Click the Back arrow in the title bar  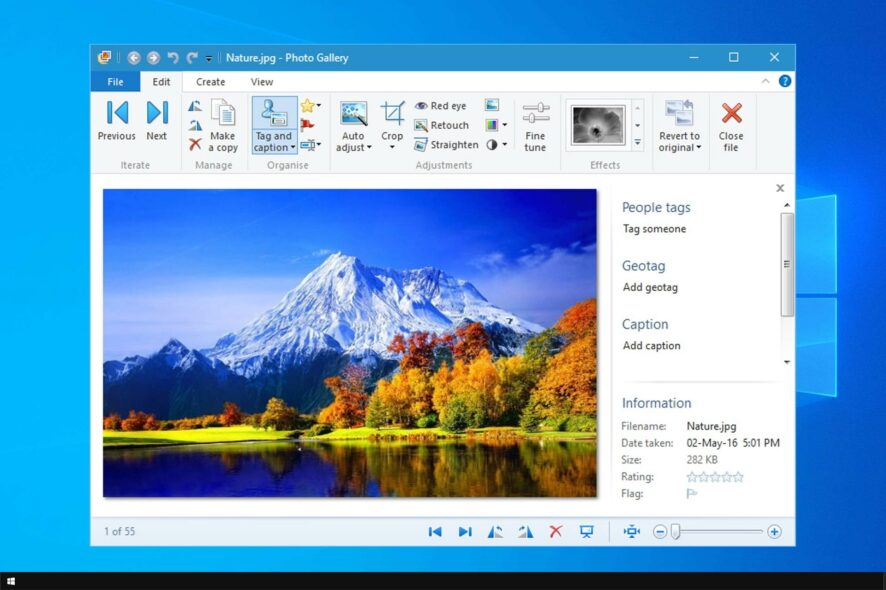[x=134, y=58]
